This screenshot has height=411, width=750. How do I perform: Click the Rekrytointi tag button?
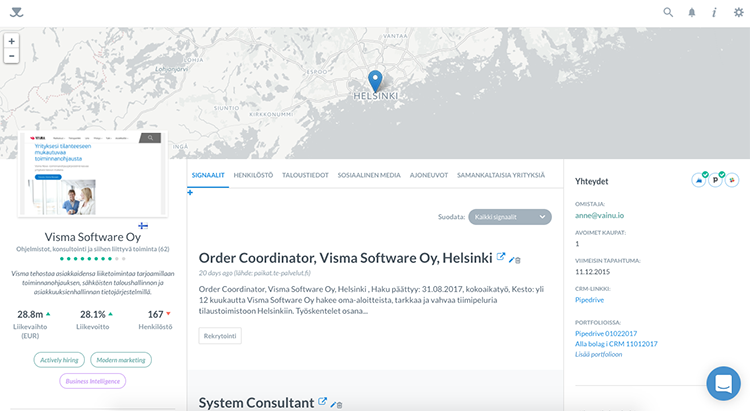(220, 336)
